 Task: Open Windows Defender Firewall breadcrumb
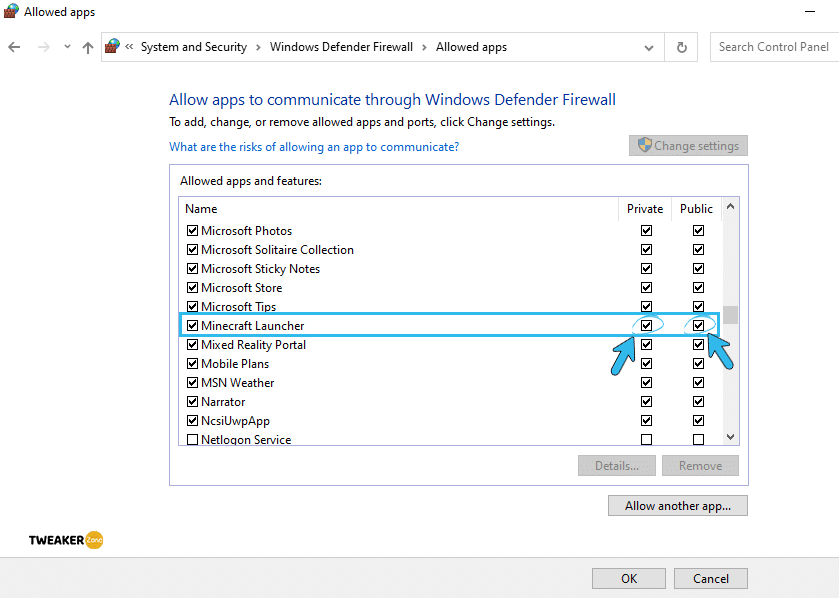(x=341, y=47)
